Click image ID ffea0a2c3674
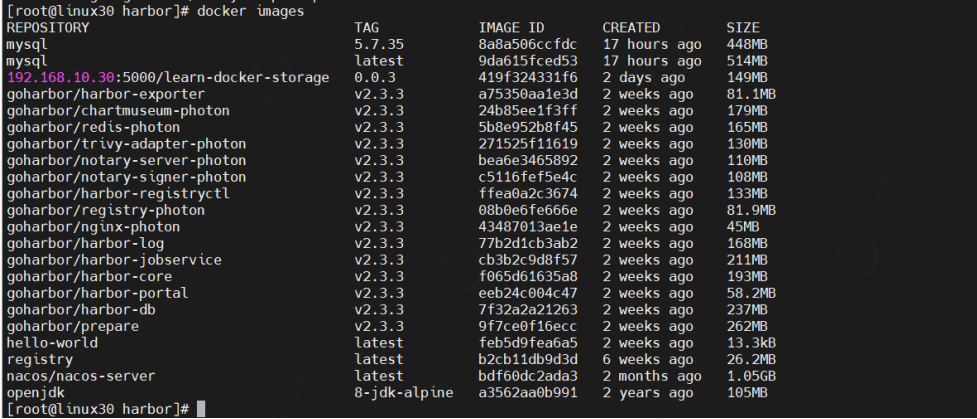The width and height of the screenshot is (977, 419). click(528, 193)
